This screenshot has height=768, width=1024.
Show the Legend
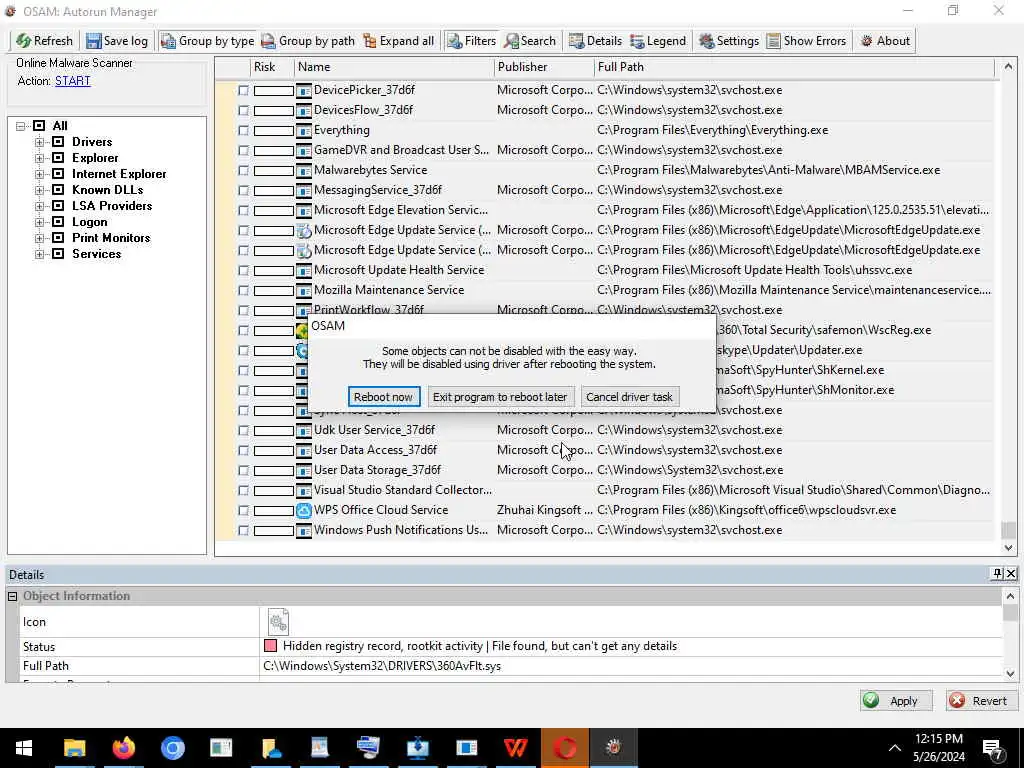coord(658,40)
